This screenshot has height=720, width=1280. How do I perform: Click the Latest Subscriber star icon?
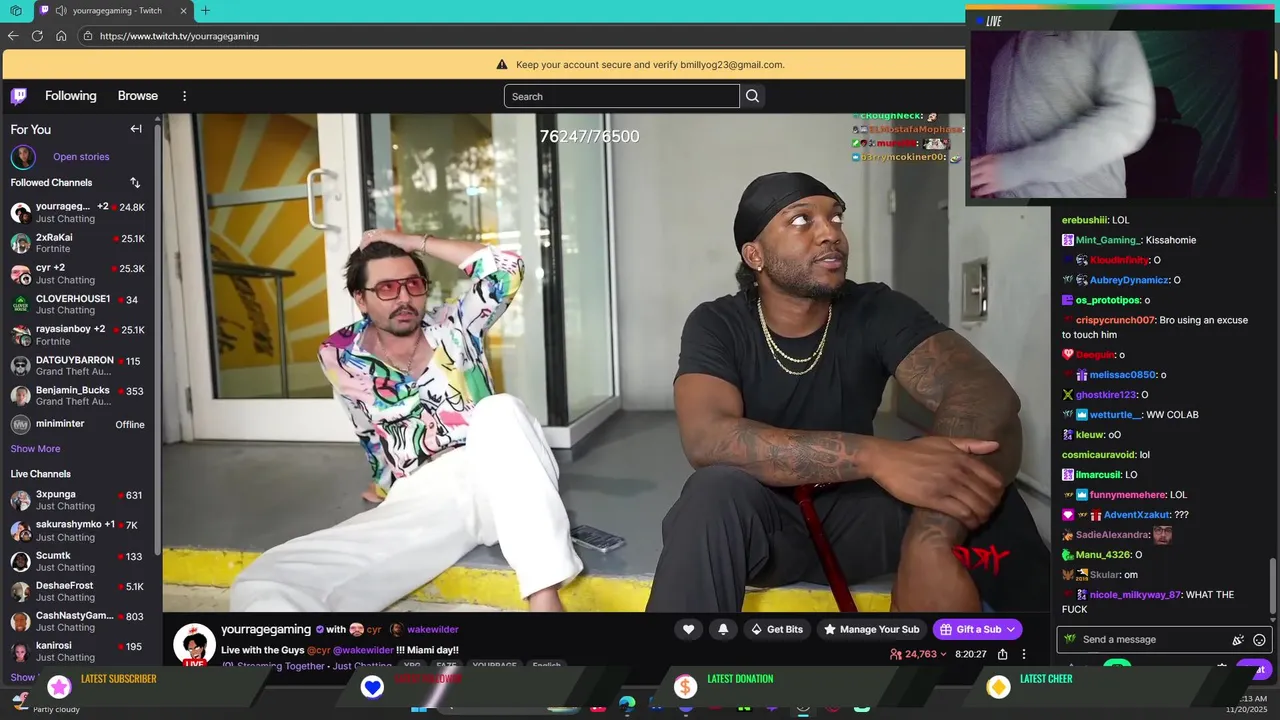pyautogui.click(x=60, y=686)
